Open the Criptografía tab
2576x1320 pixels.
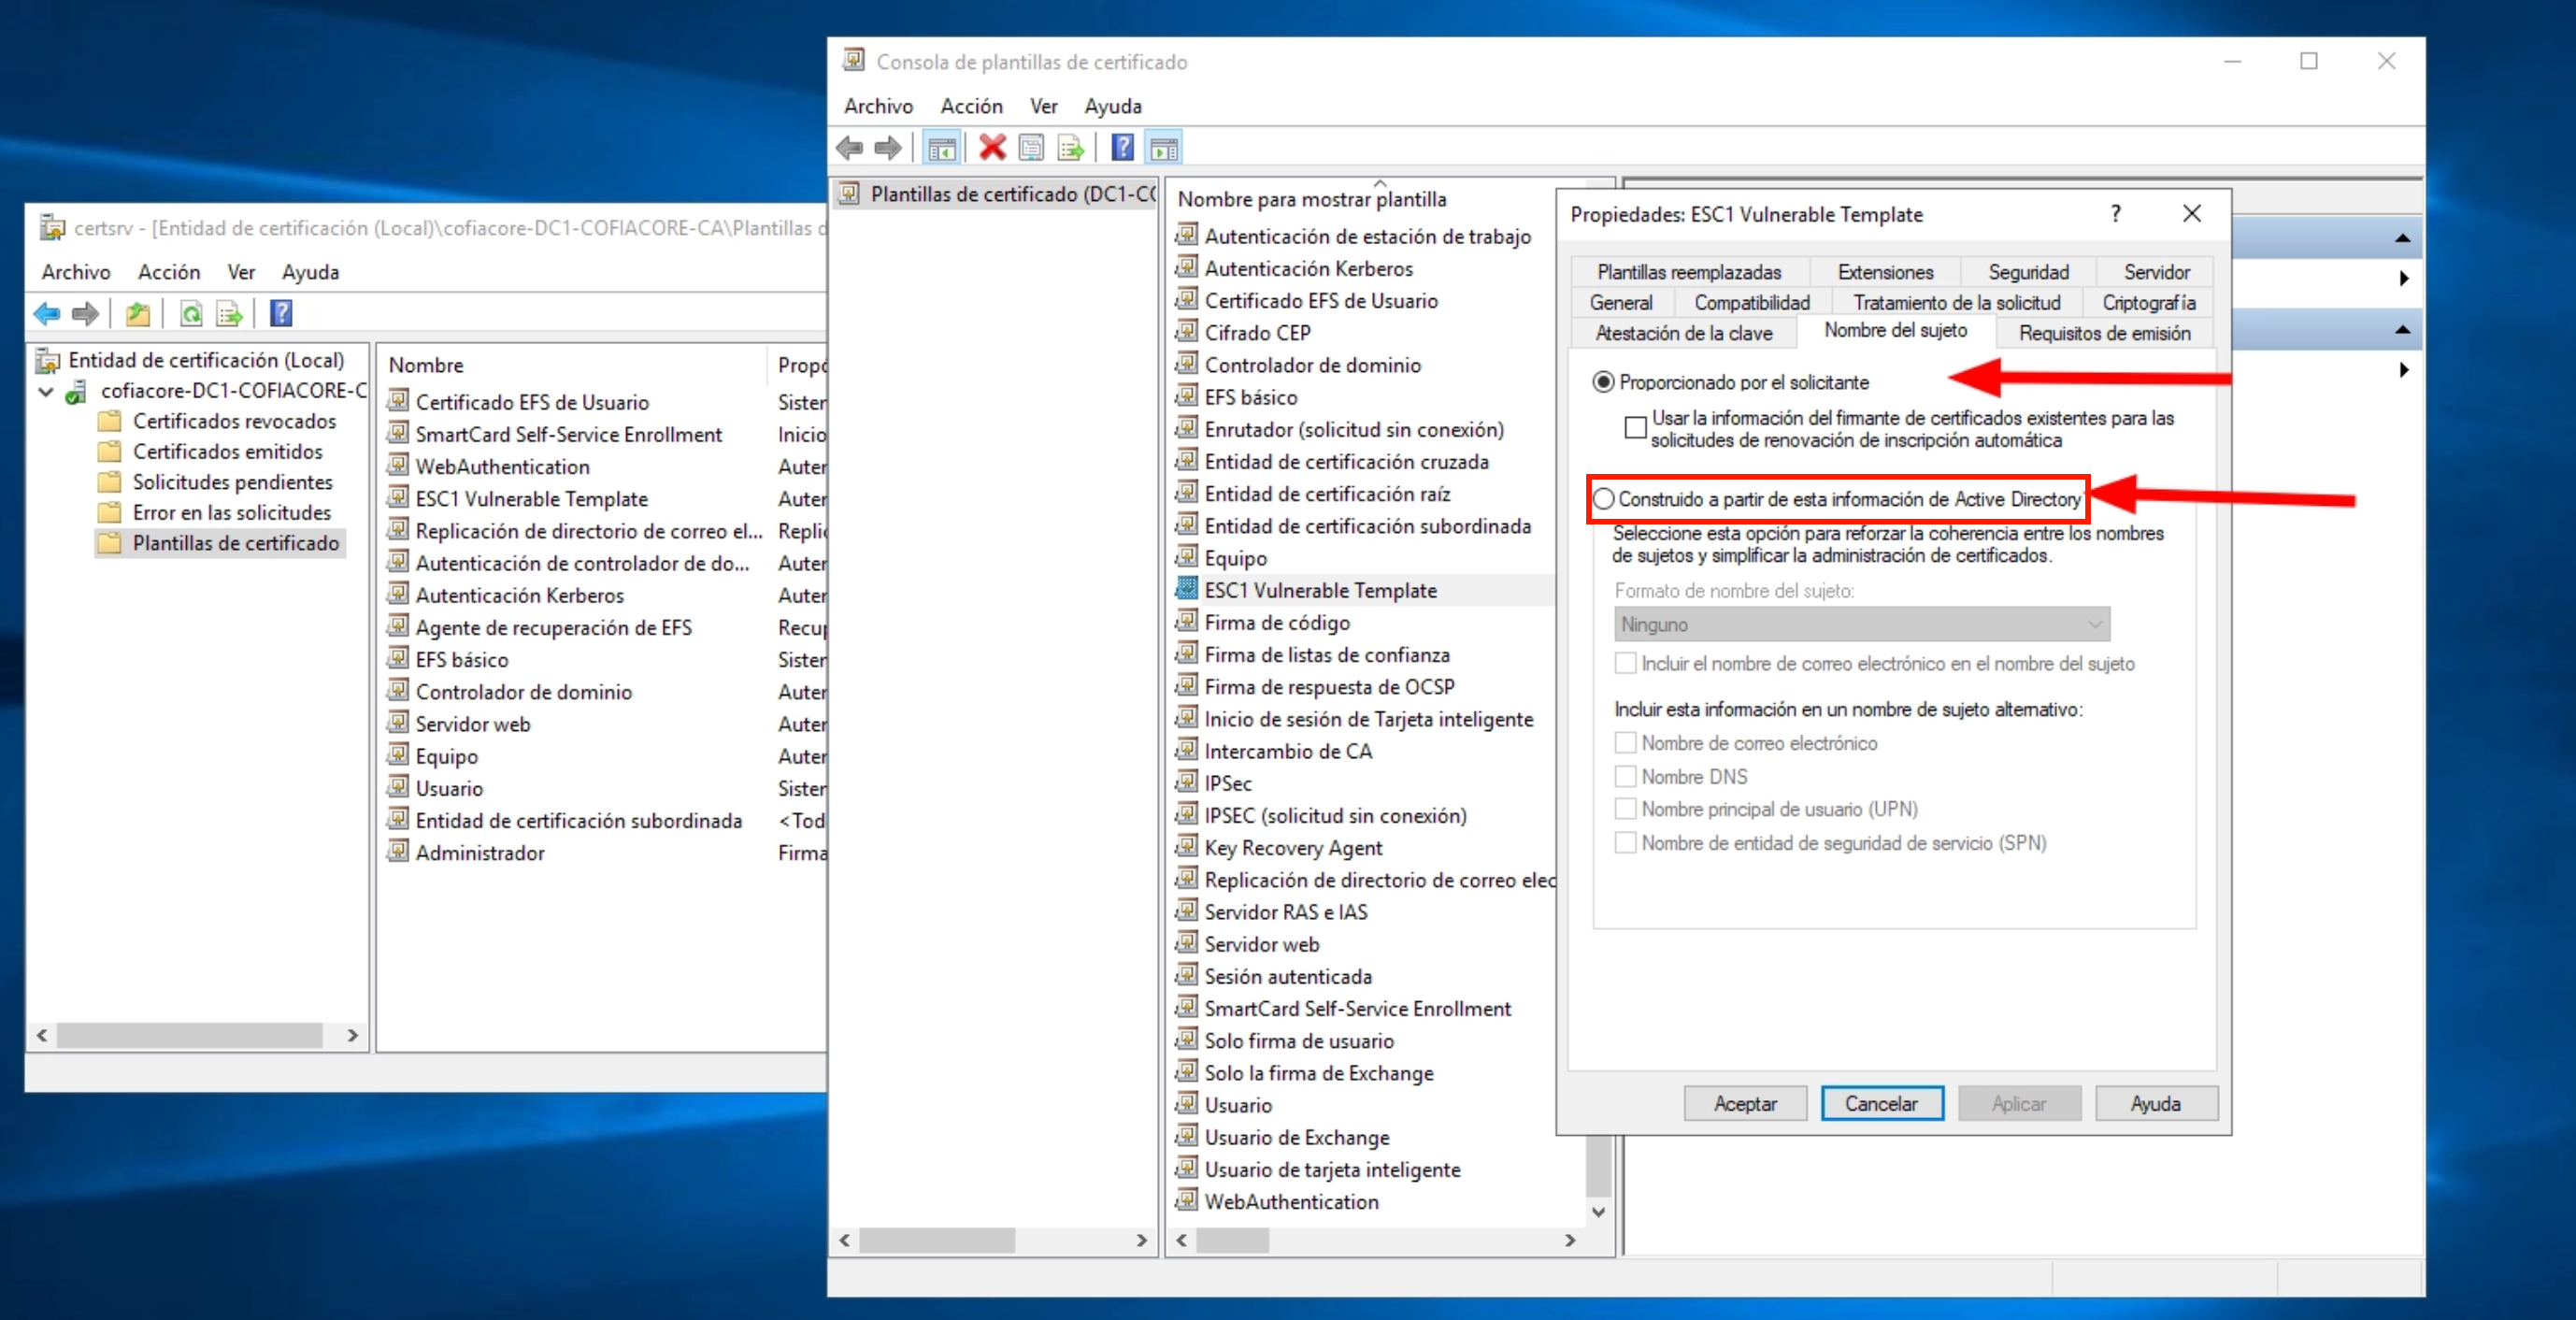pos(2148,302)
